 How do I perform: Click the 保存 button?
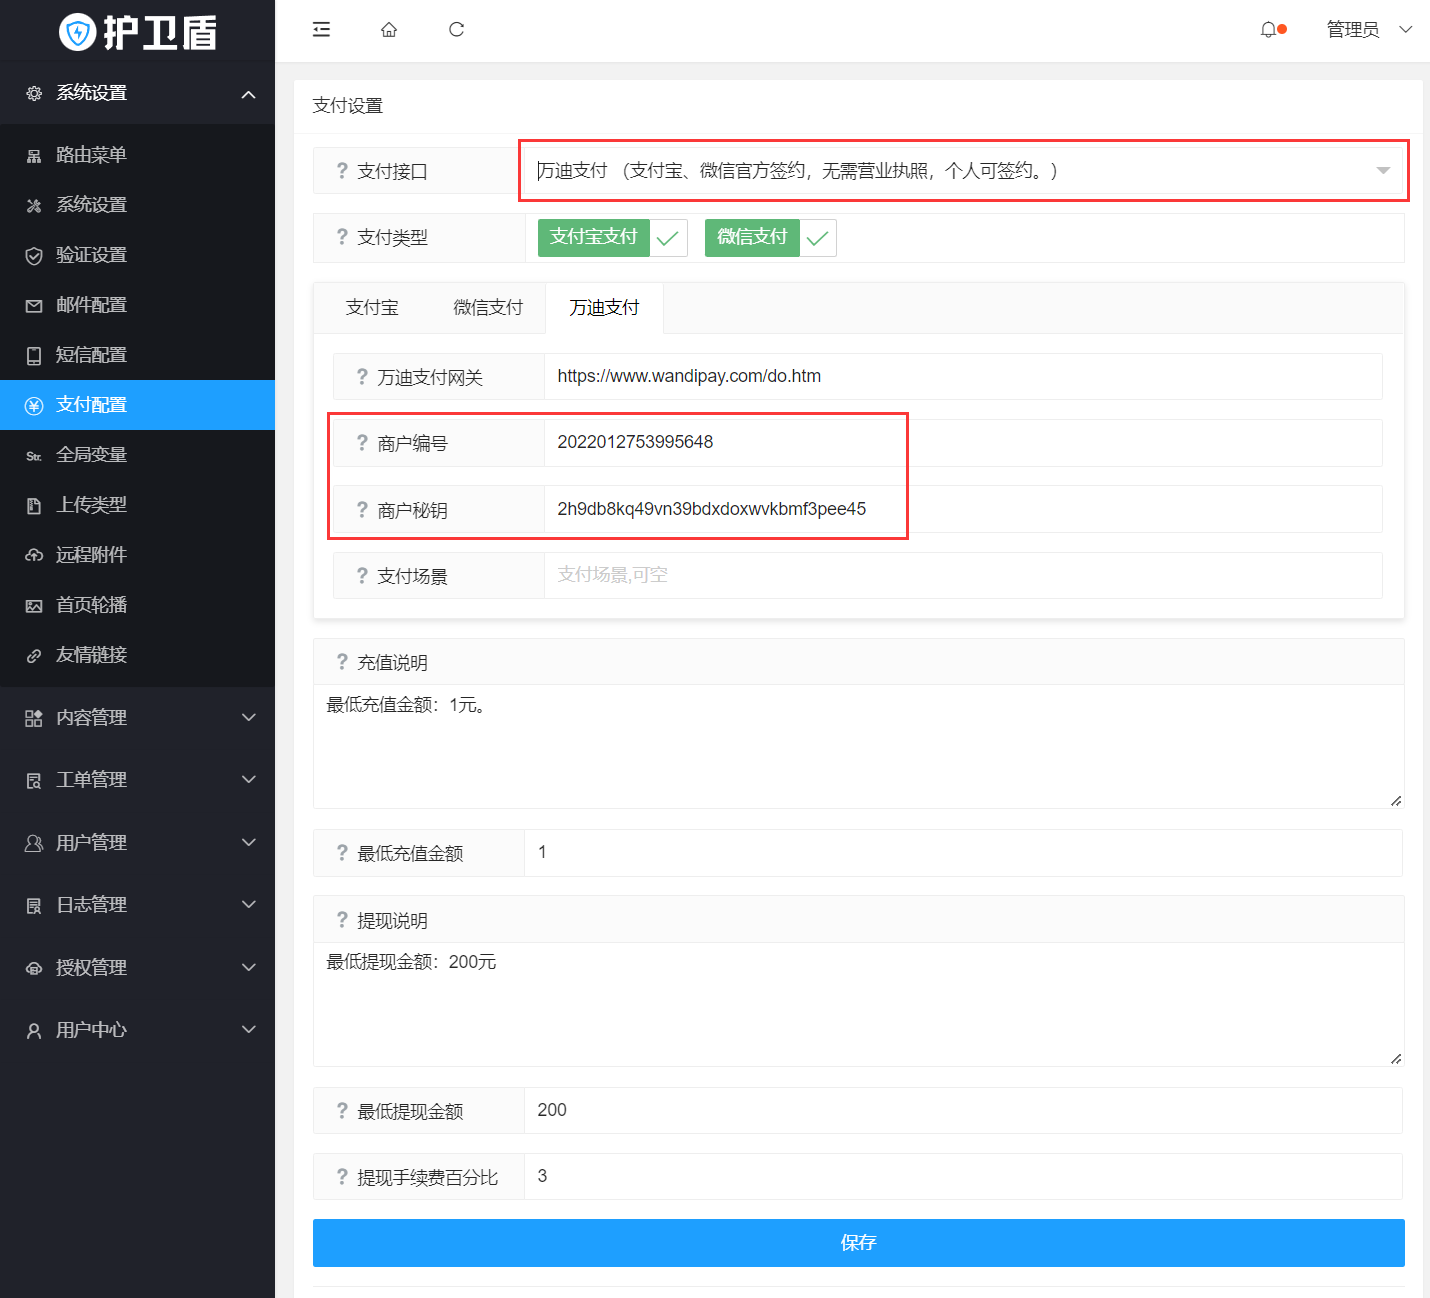coord(858,1243)
